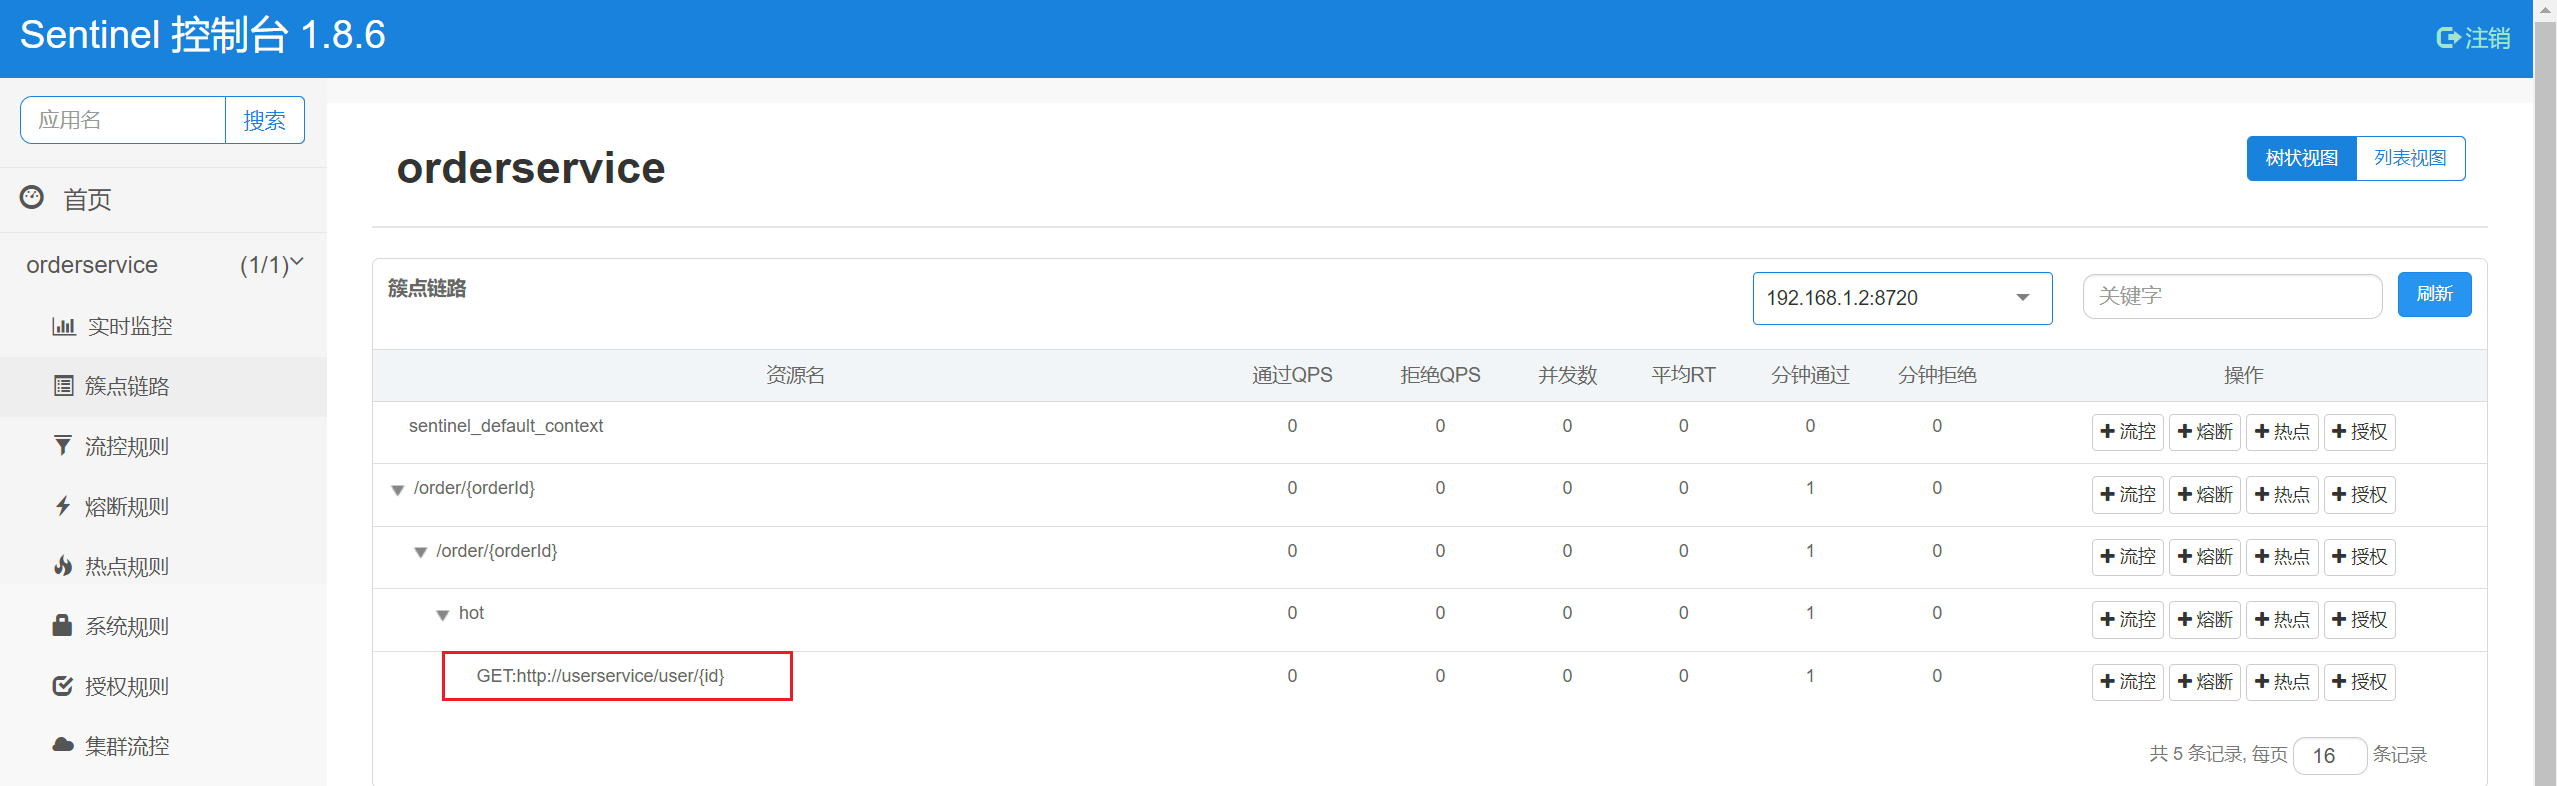This screenshot has width=2557, height=786.
Task: Click the vertical scrollbar up arrow
Action: pyautogui.click(x=2545, y=8)
